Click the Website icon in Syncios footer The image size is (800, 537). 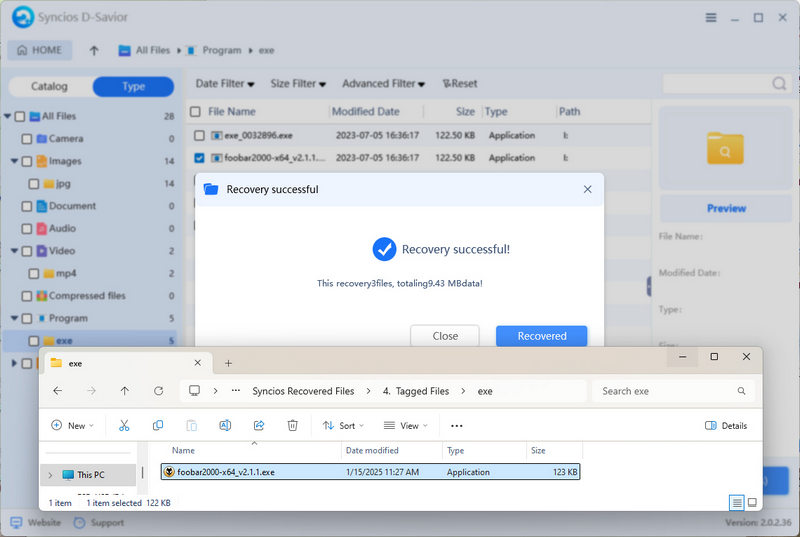point(17,523)
